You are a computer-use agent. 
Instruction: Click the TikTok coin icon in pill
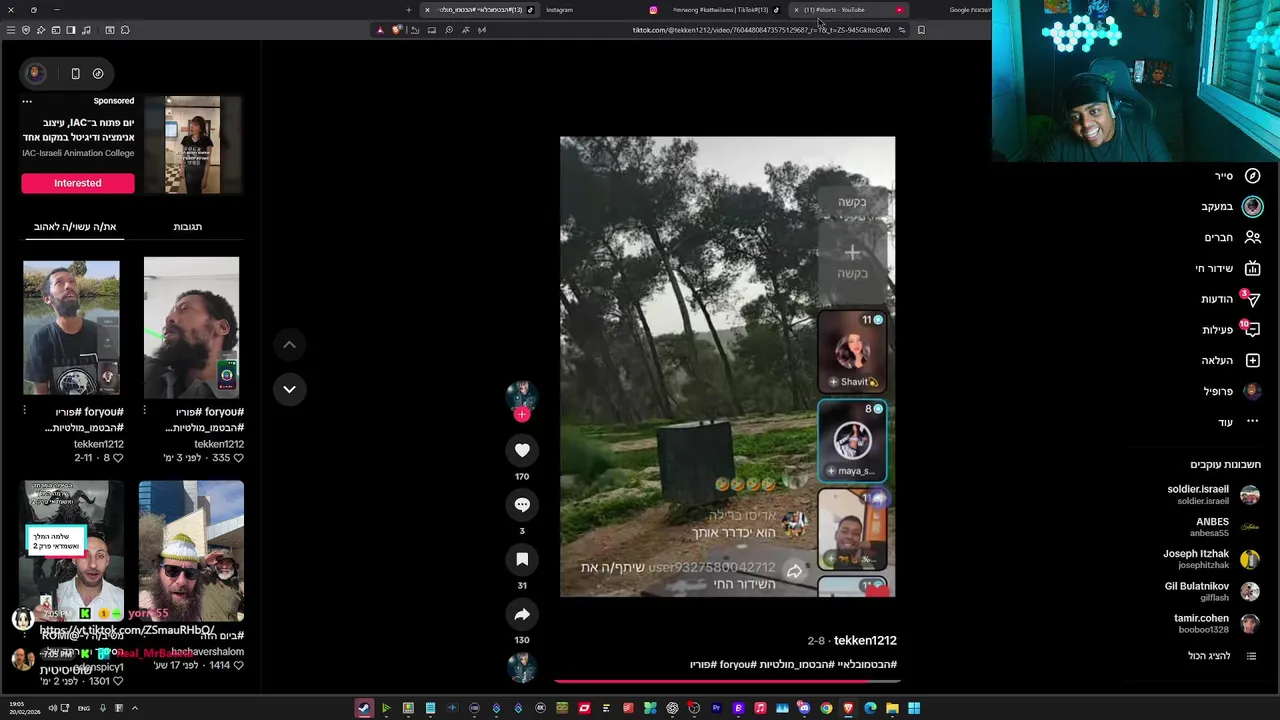pyautogui.click(x=98, y=73)
